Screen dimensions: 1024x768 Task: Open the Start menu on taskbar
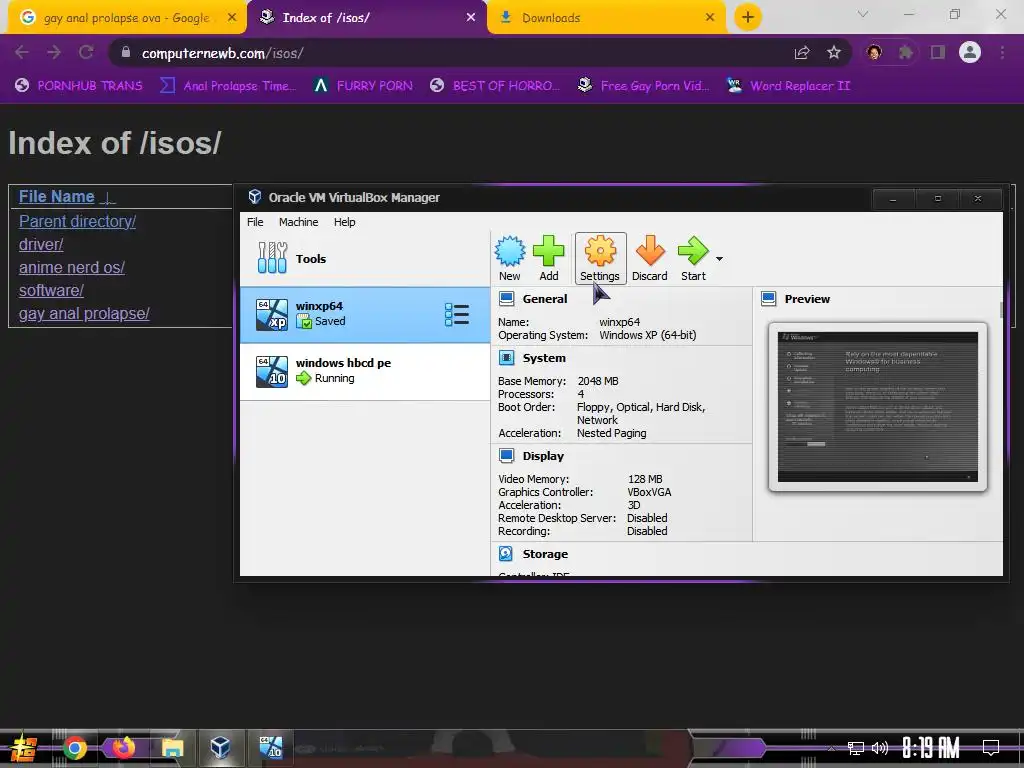click(24, 748)
